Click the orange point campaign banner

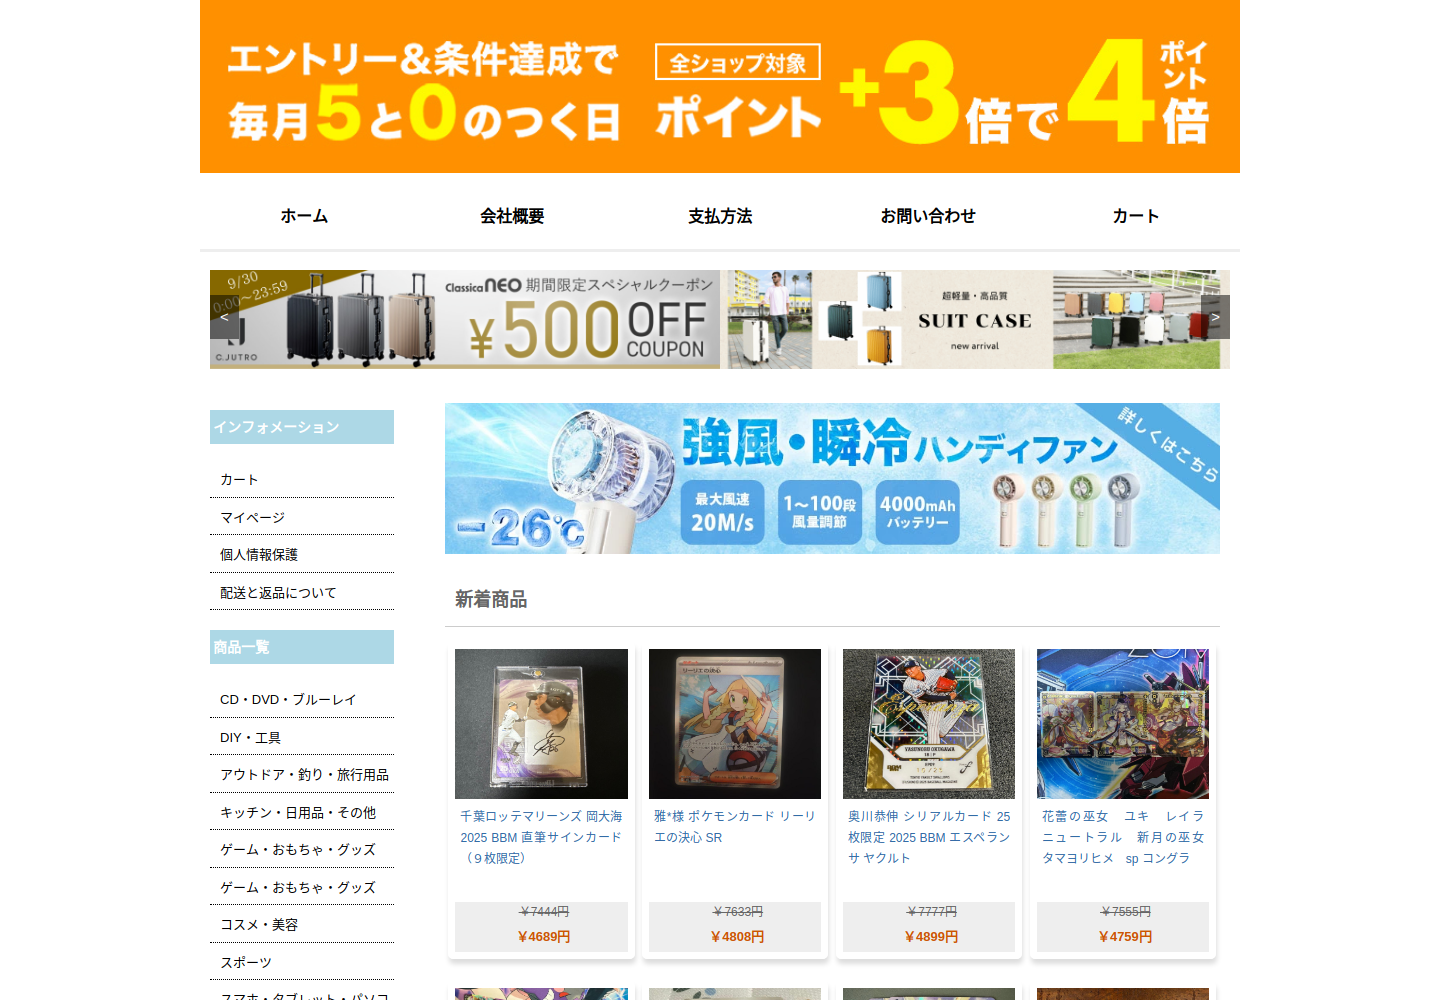[720, 86]
